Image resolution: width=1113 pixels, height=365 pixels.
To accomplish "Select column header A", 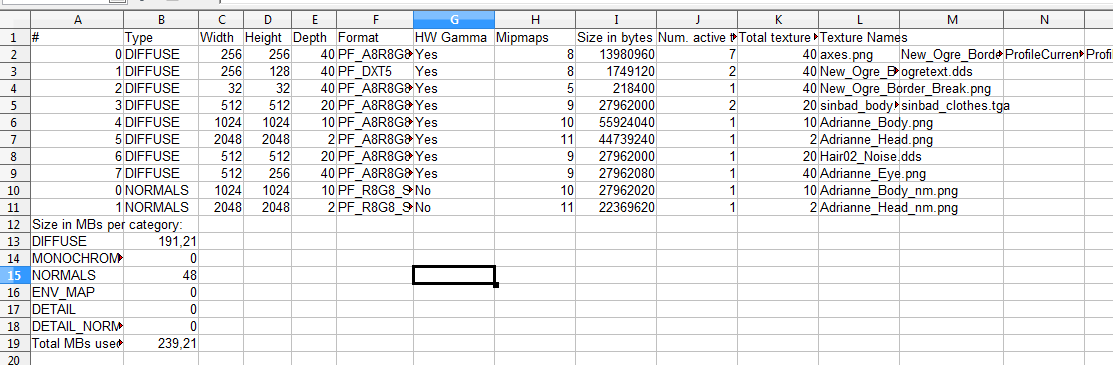I will click(77, 20).
